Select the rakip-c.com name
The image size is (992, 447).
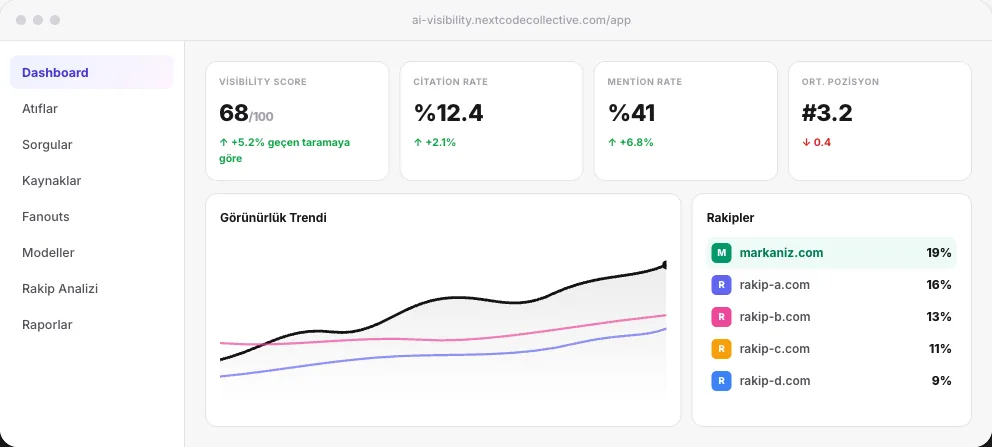coord(774,349)
